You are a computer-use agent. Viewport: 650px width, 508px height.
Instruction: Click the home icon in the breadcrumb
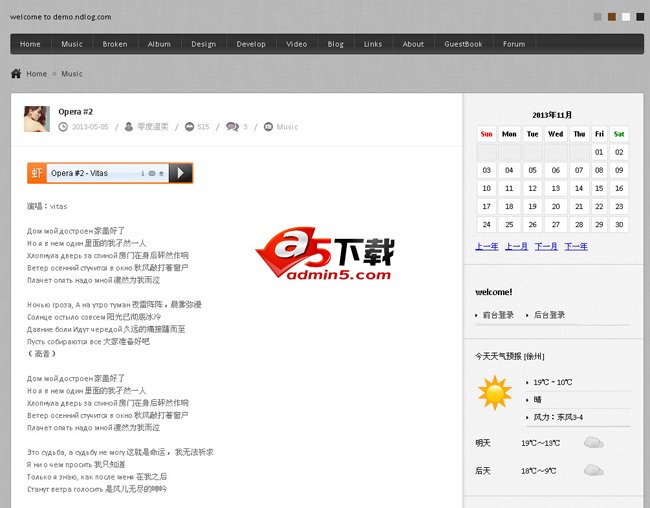[16, 73]
